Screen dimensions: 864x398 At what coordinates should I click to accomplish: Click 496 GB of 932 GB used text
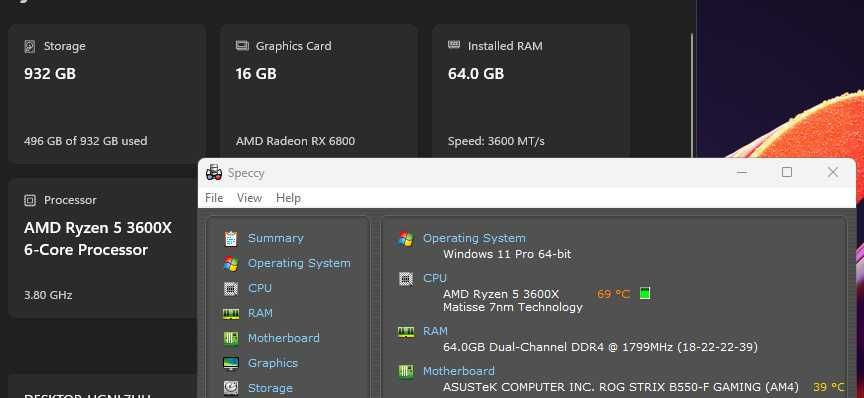(x=85, y=141)
